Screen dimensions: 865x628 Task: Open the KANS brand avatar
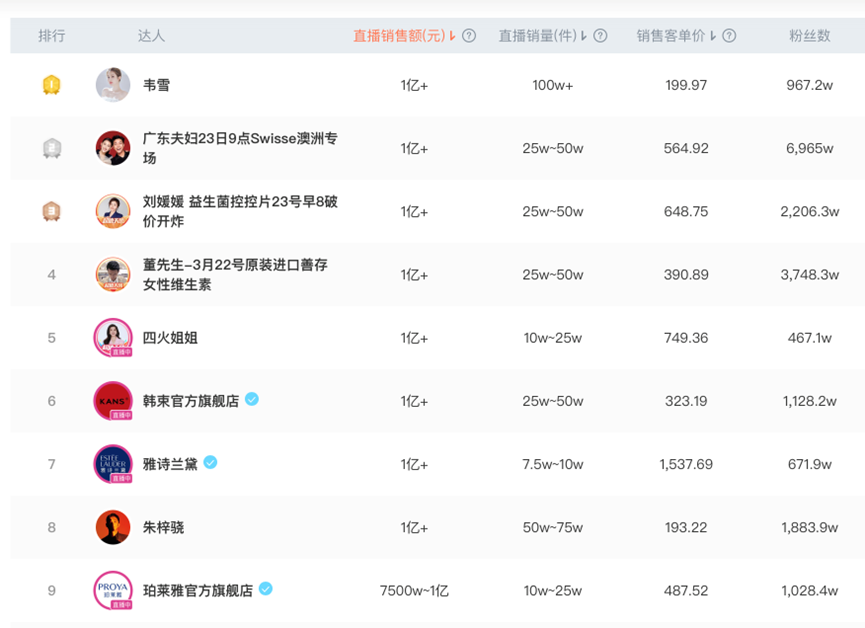pyautogui.click(x=113, y=401)
